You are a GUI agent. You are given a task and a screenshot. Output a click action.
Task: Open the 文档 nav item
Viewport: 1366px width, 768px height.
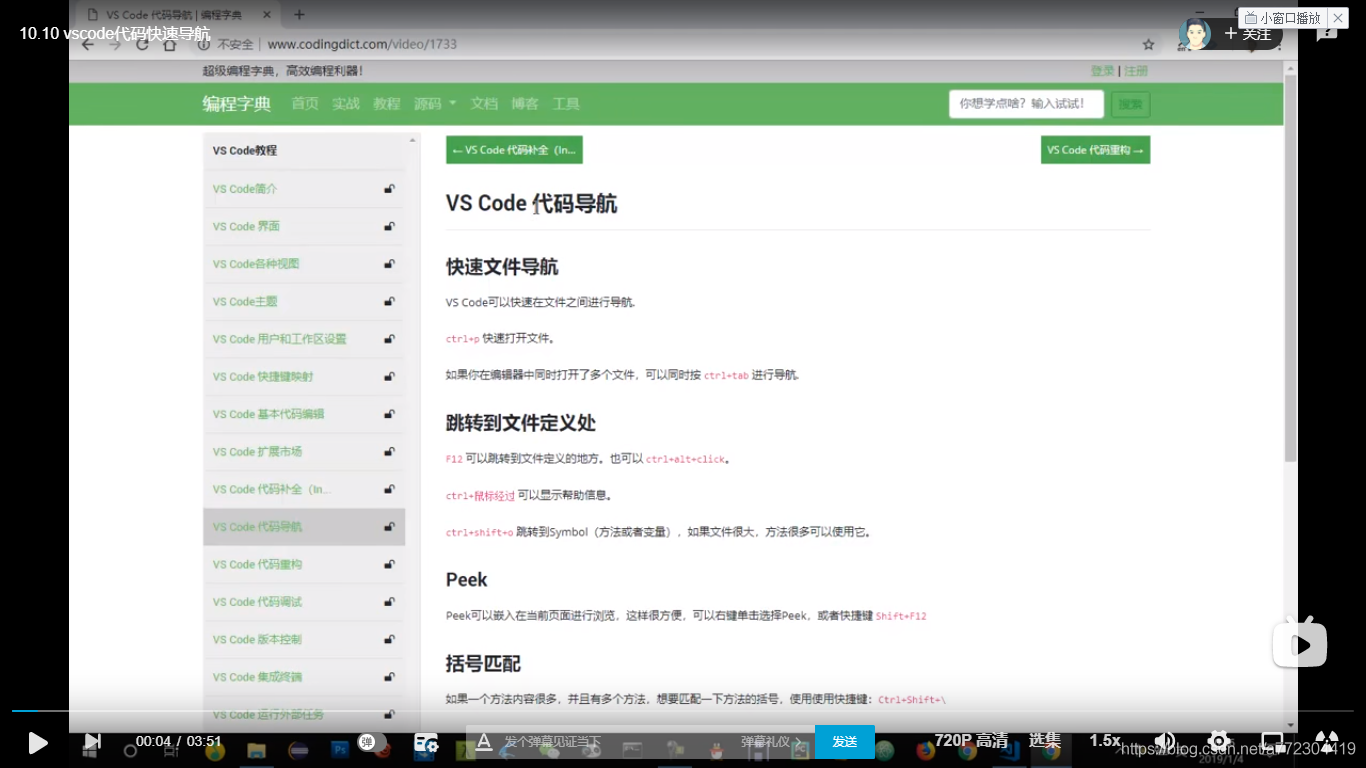[x=484, y=104]
